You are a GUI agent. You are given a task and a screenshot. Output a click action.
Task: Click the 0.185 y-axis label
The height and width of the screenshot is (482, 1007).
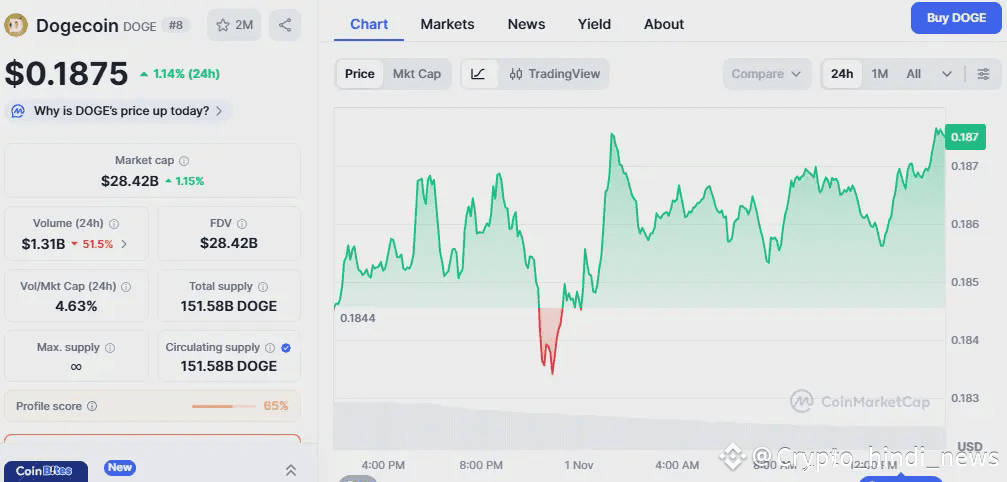pos(965,282)
